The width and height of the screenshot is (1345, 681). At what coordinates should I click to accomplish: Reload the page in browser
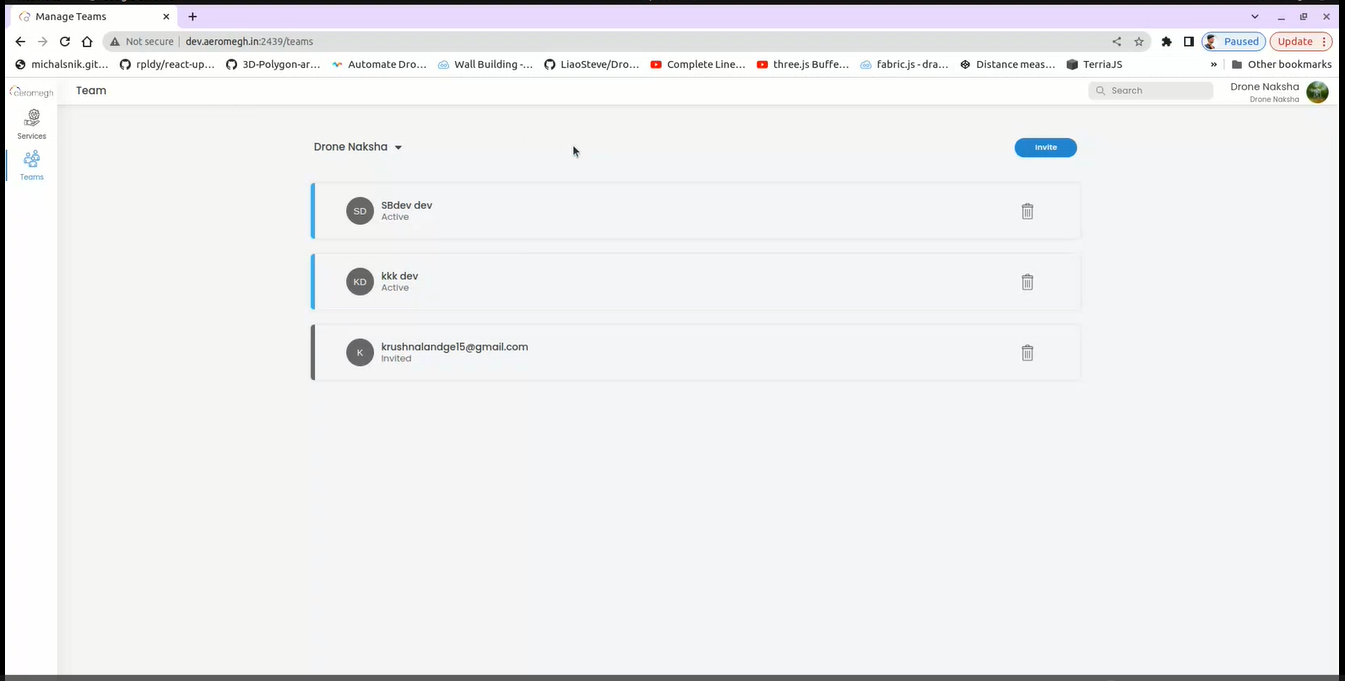(65, 42)
